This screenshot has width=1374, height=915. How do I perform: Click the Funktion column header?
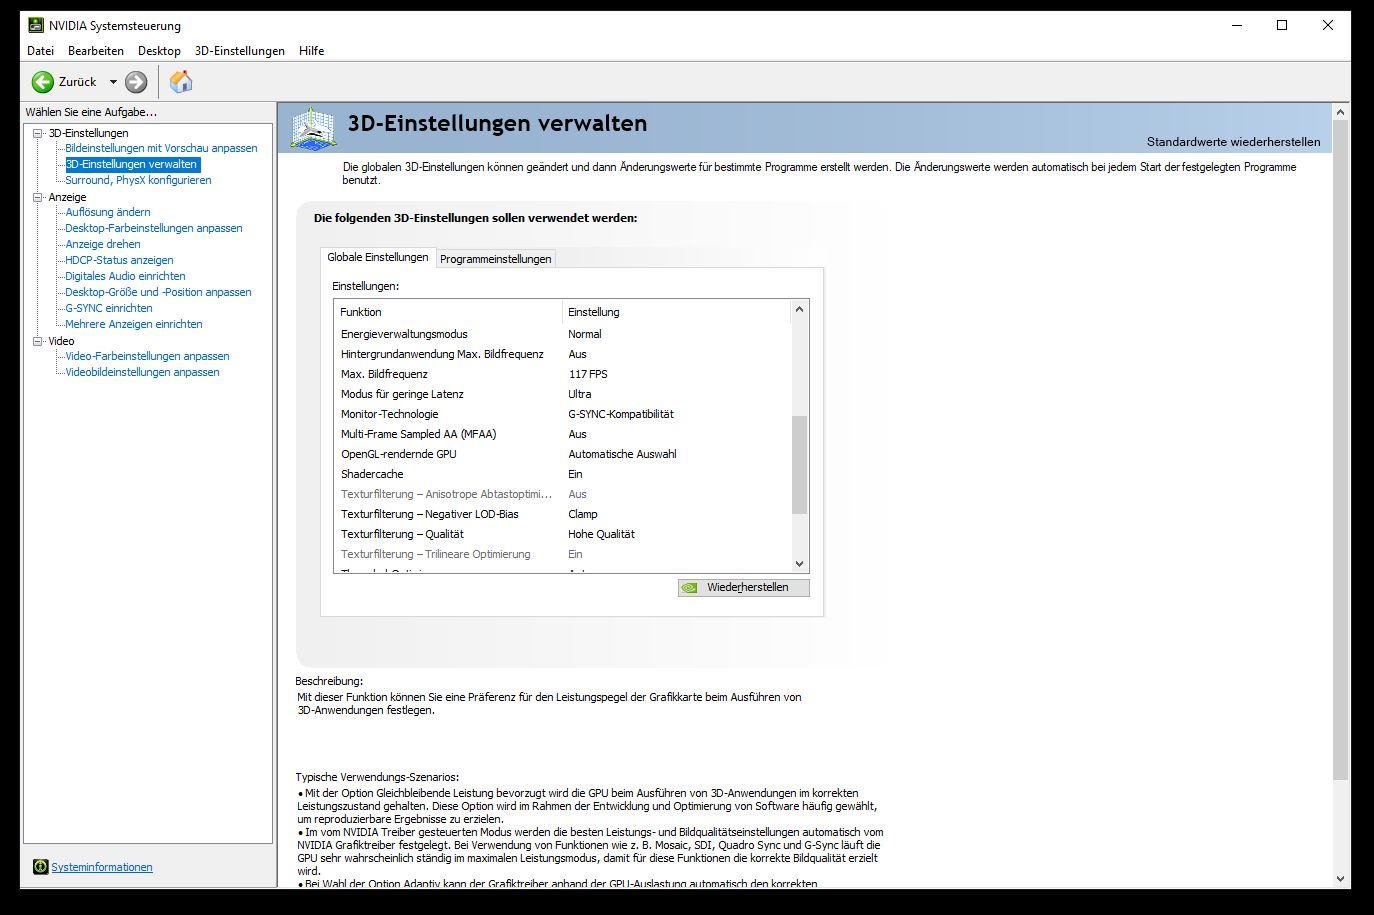[449, 312]
